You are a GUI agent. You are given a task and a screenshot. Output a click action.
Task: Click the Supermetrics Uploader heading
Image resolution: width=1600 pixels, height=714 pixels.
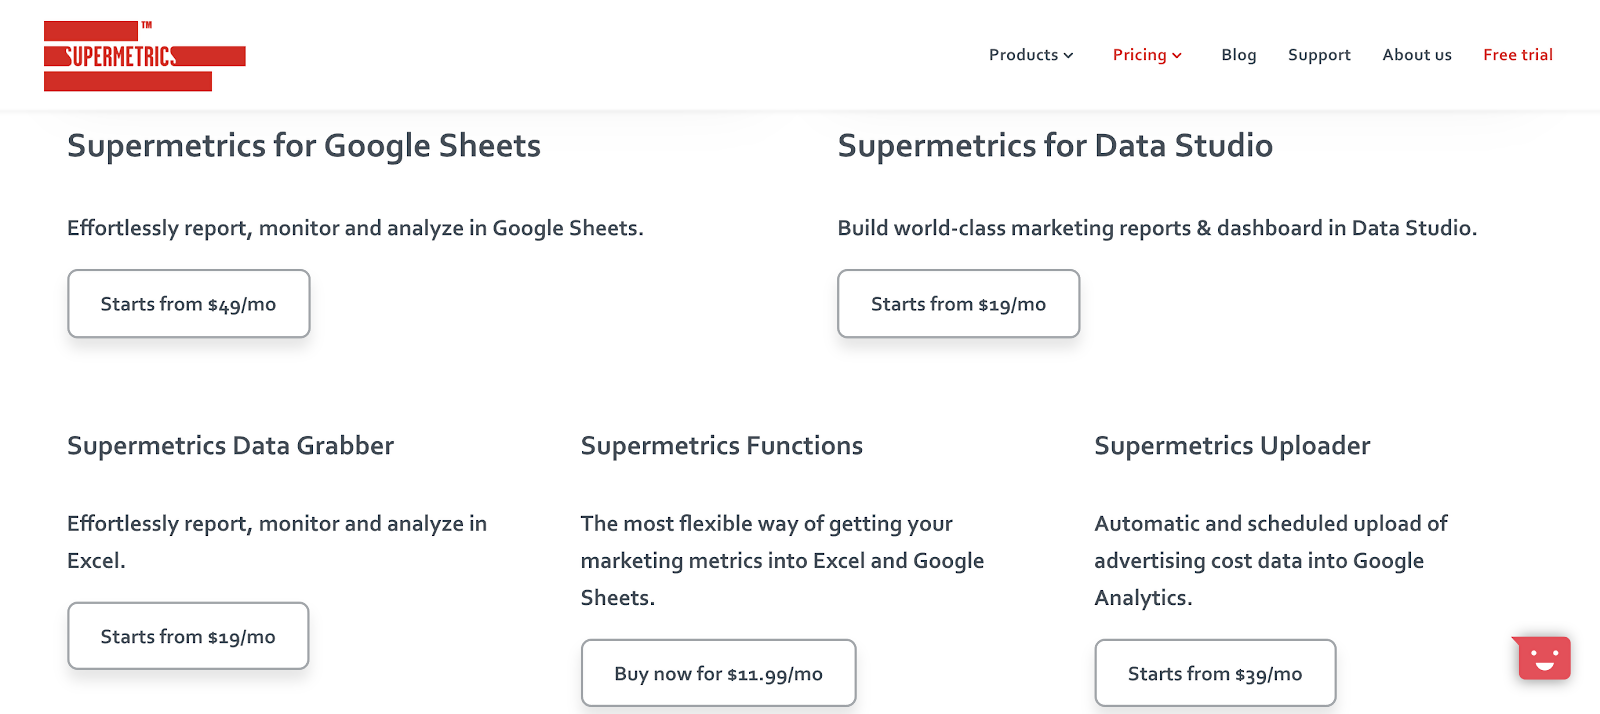click(1232, 446)
